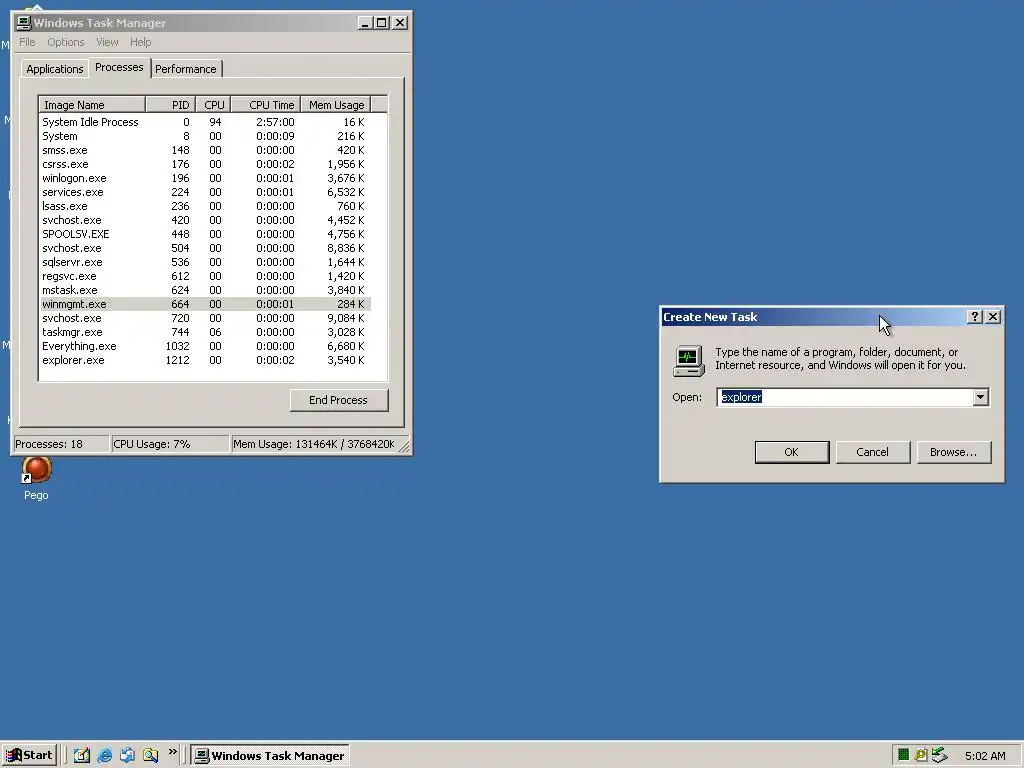Click the CPU Usage: 7% status entry
Screen dimensions: 1024x768
tap(170, 444)
